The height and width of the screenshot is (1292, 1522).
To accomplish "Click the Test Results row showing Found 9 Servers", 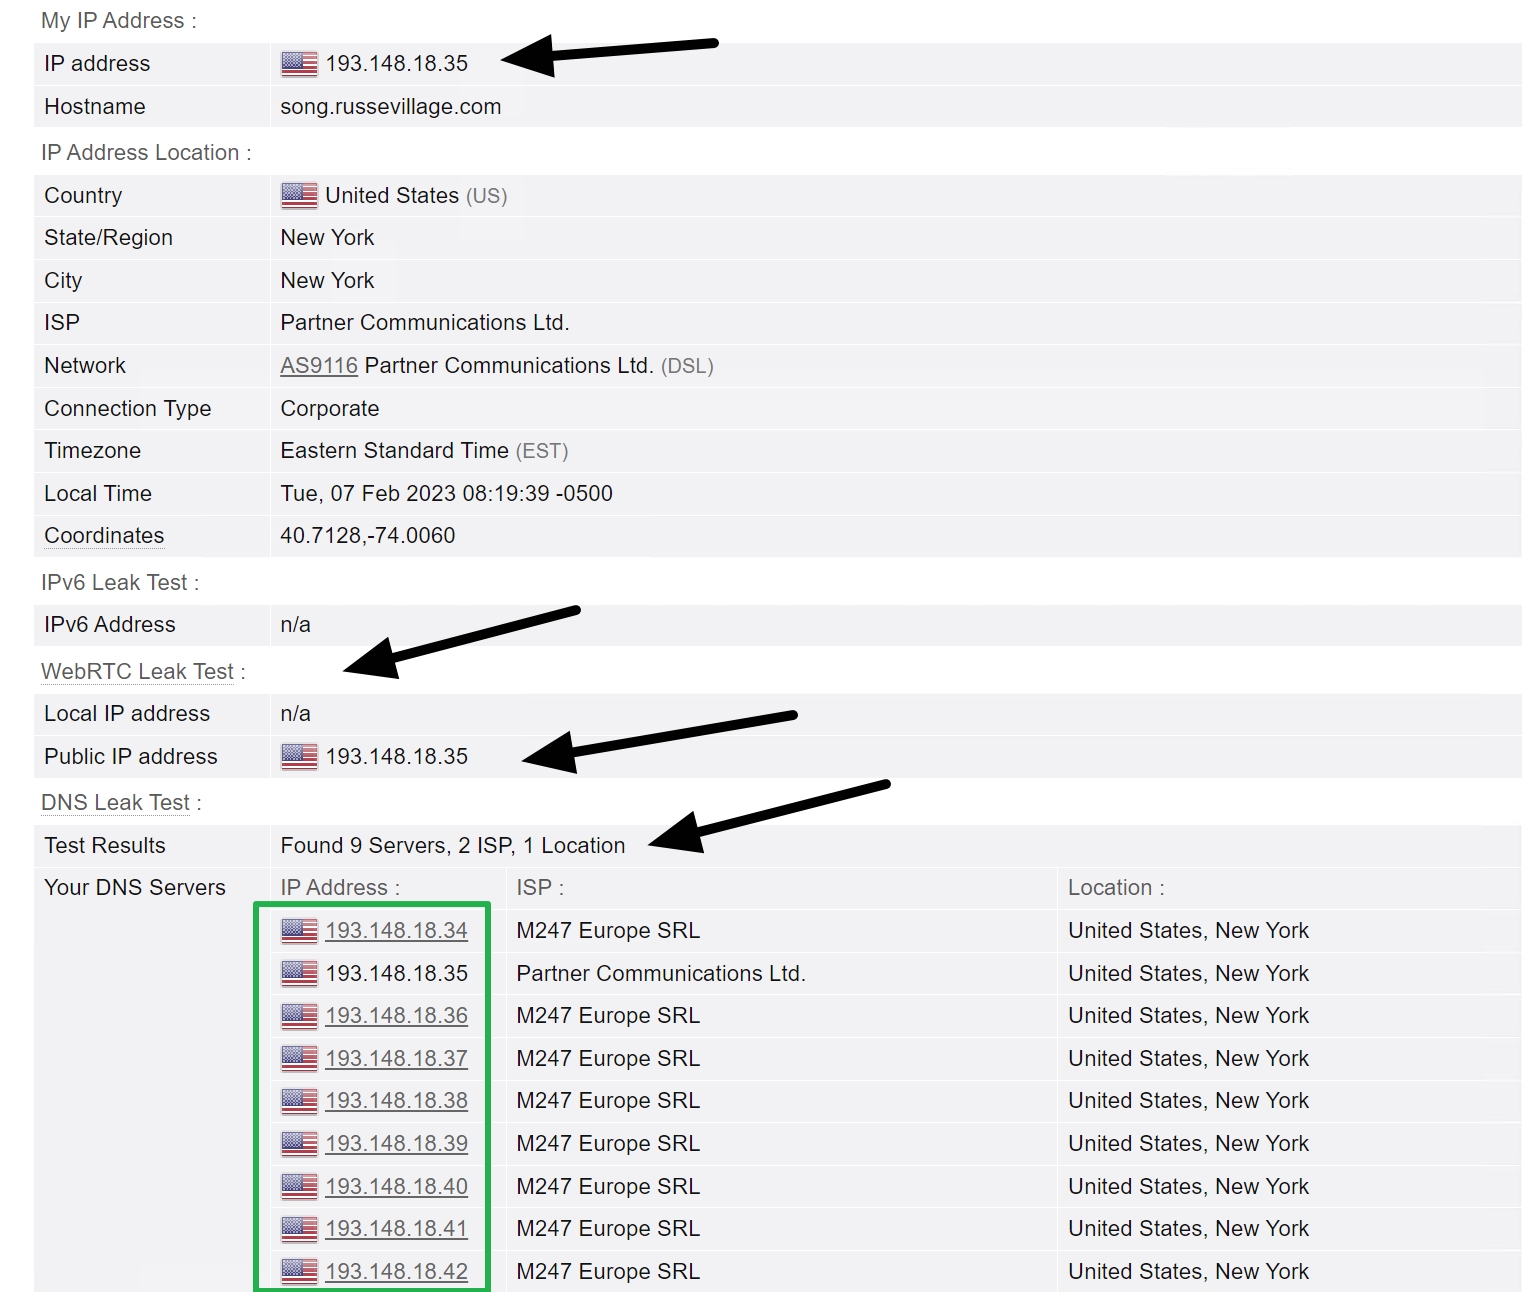I will [452, 845].
